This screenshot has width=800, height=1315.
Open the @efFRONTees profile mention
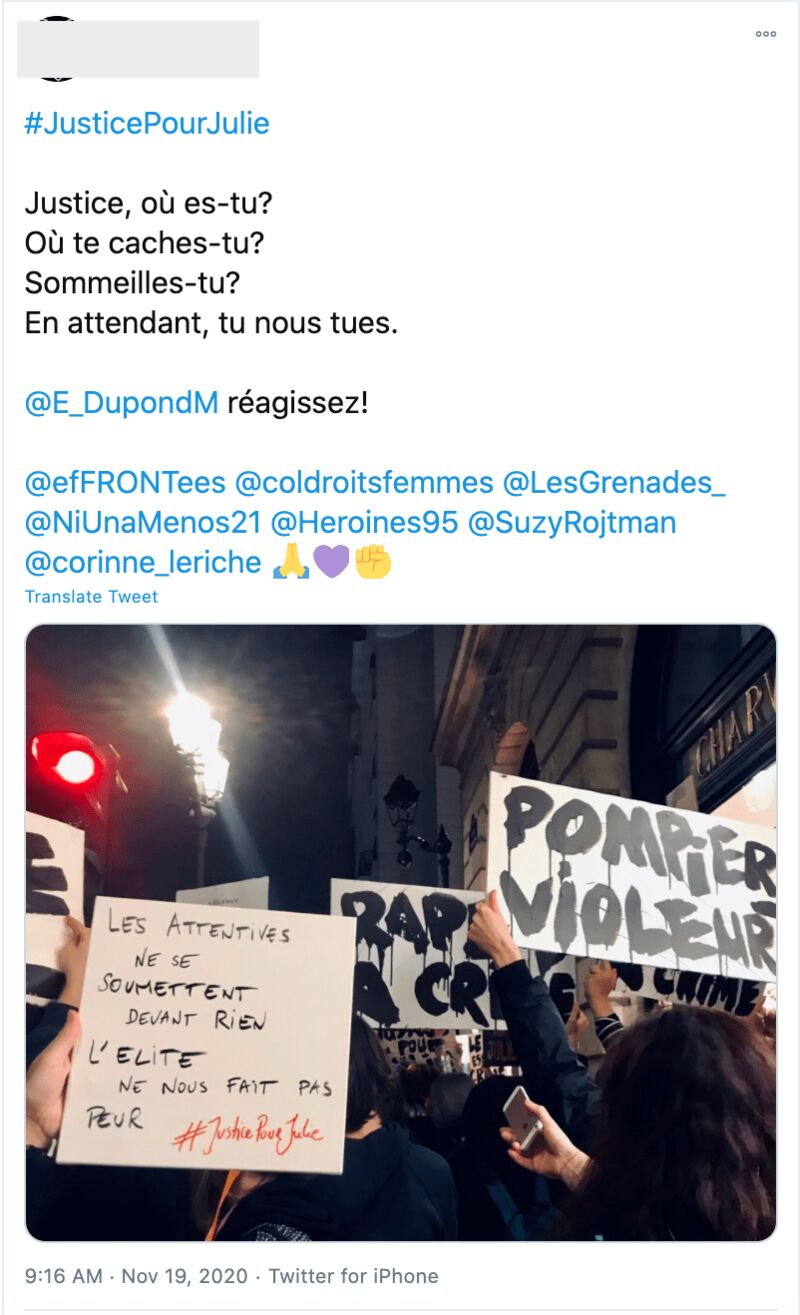125,483
